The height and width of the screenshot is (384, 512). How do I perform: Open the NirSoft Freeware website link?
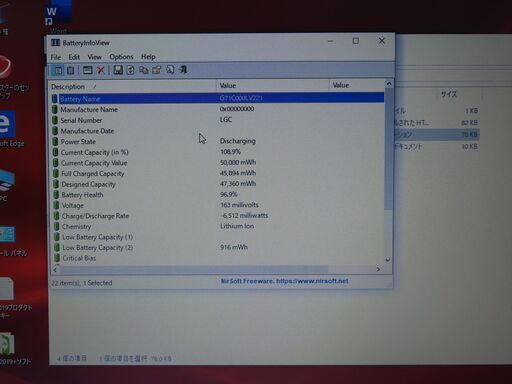284,281
